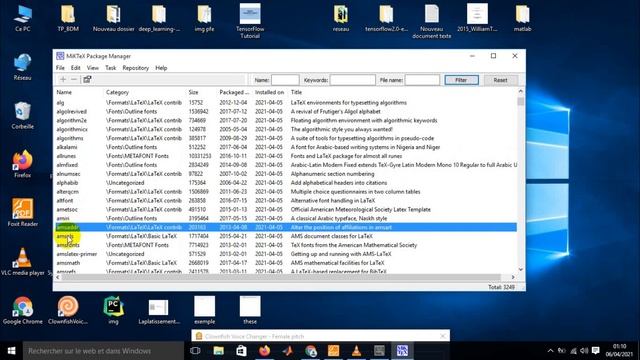Screen dimensions: 640x360
Task: Show hidden system tray icons chevron
Action: pos(550,351)
